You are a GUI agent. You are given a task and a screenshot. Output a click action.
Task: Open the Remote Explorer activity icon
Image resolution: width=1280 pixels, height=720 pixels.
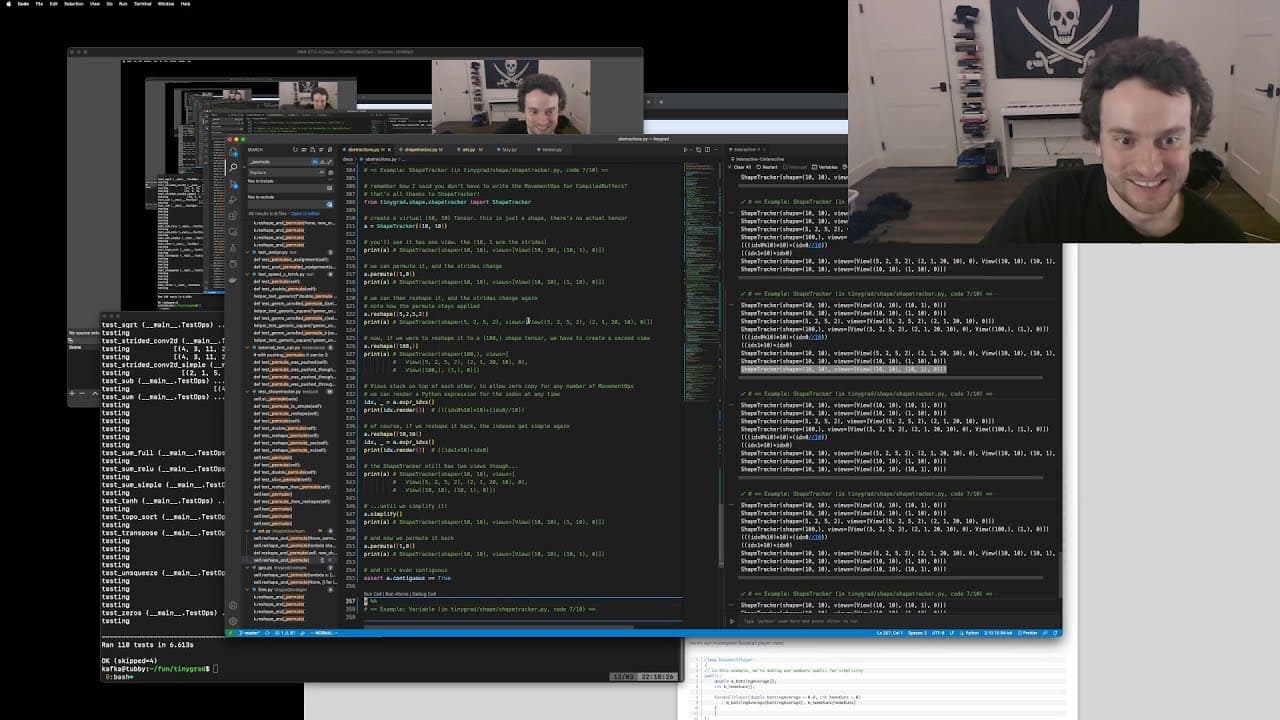pos(233,232)
